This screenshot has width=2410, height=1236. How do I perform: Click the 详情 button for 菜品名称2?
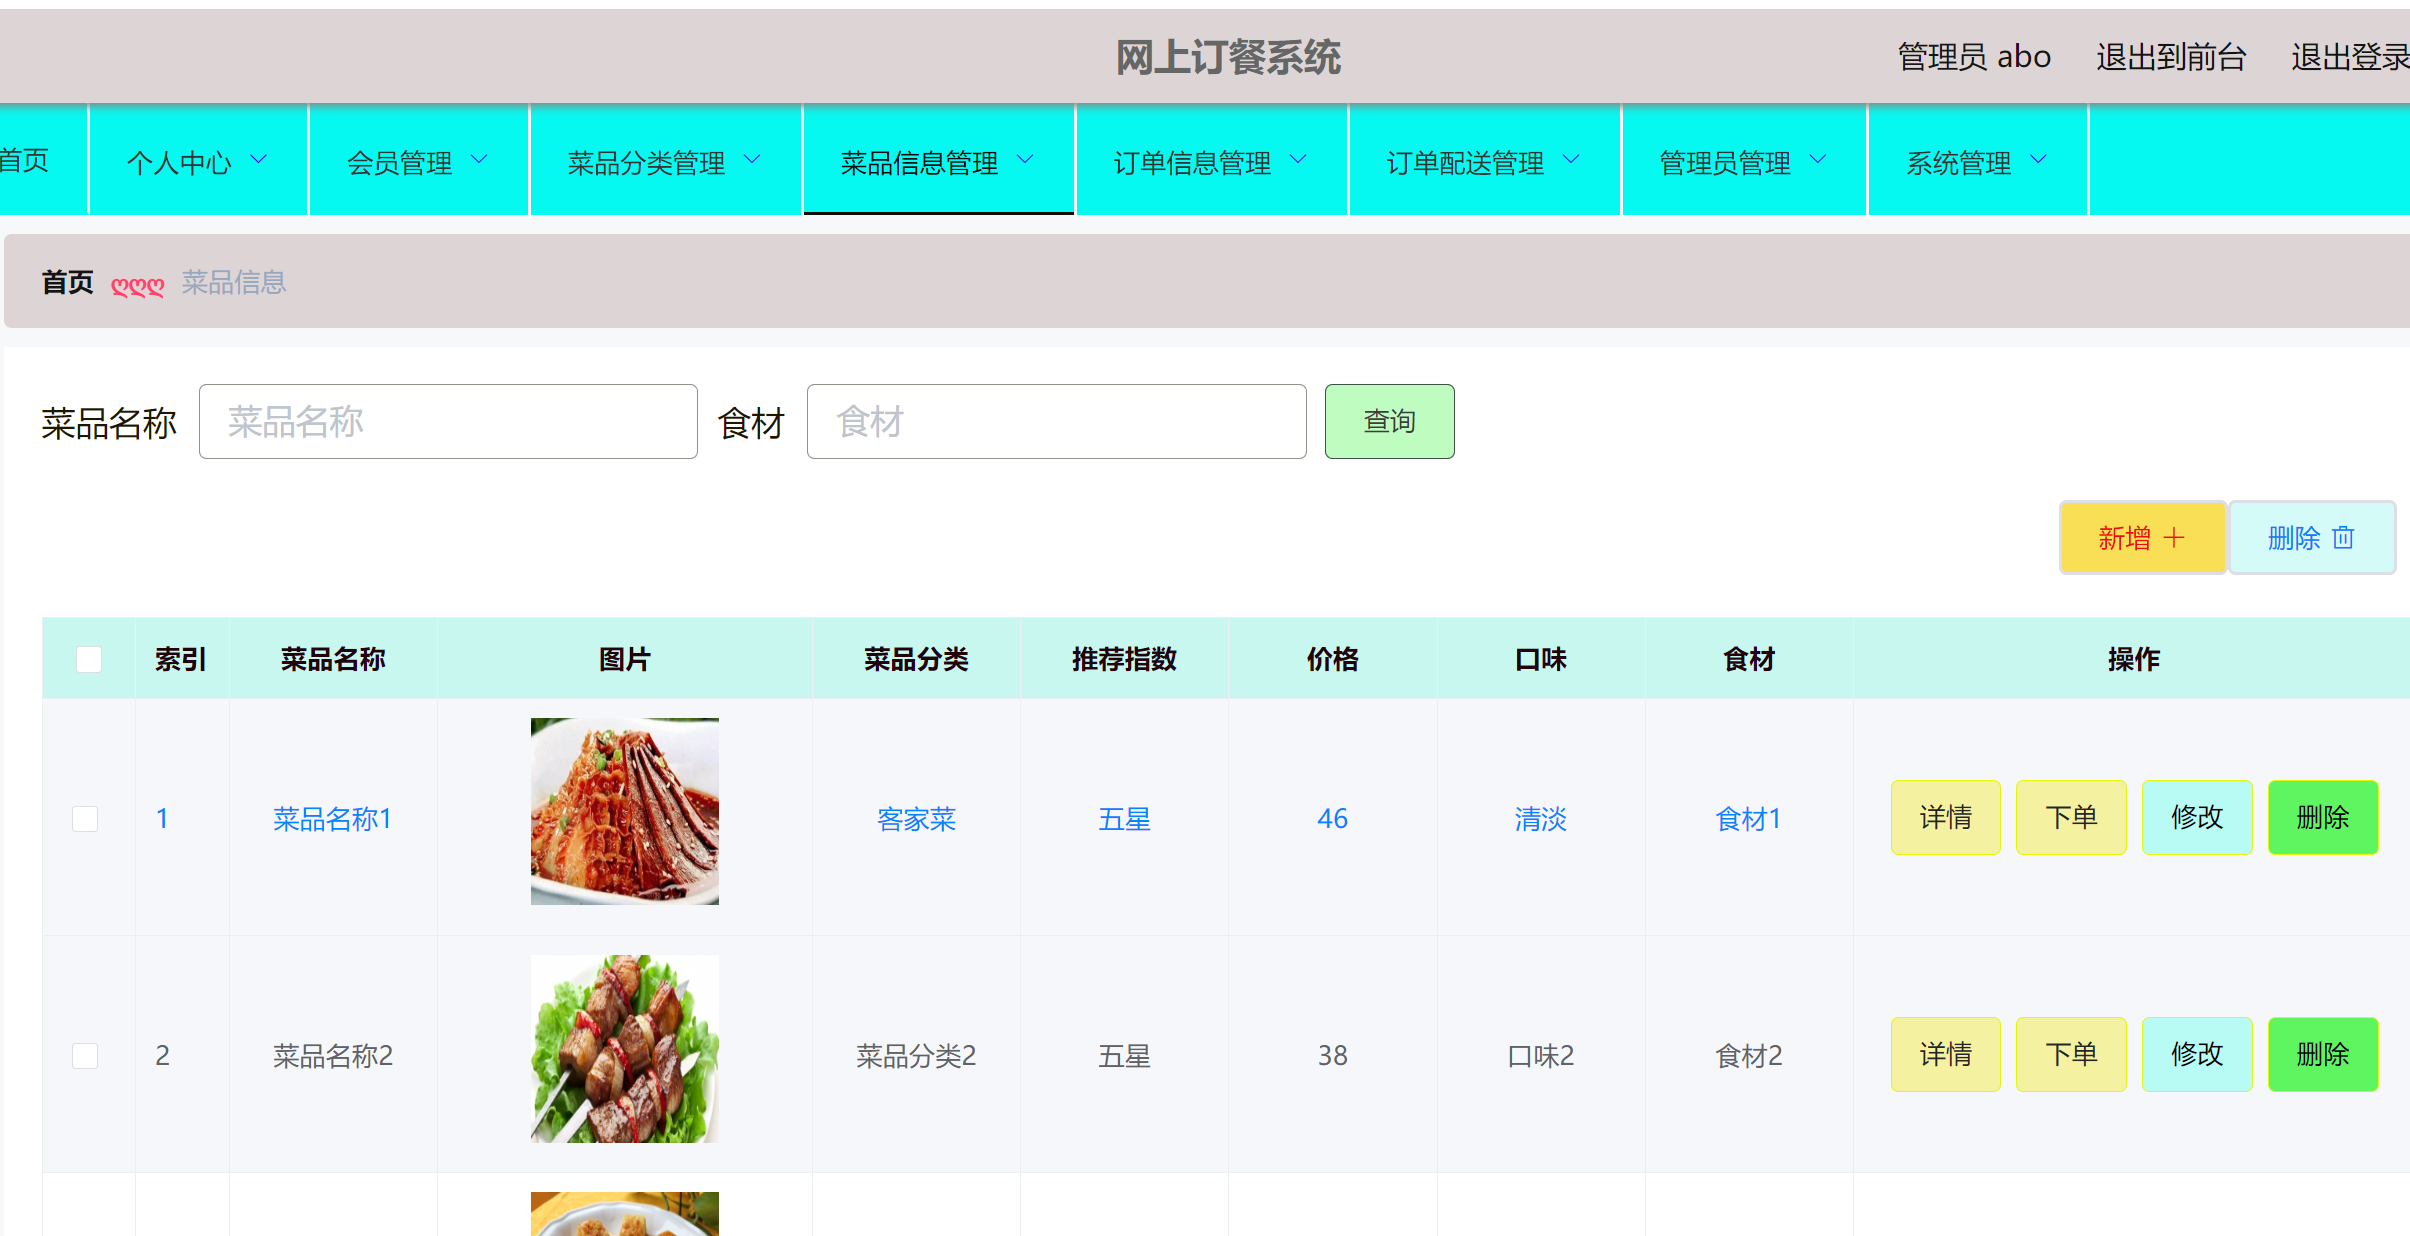1945,1054
